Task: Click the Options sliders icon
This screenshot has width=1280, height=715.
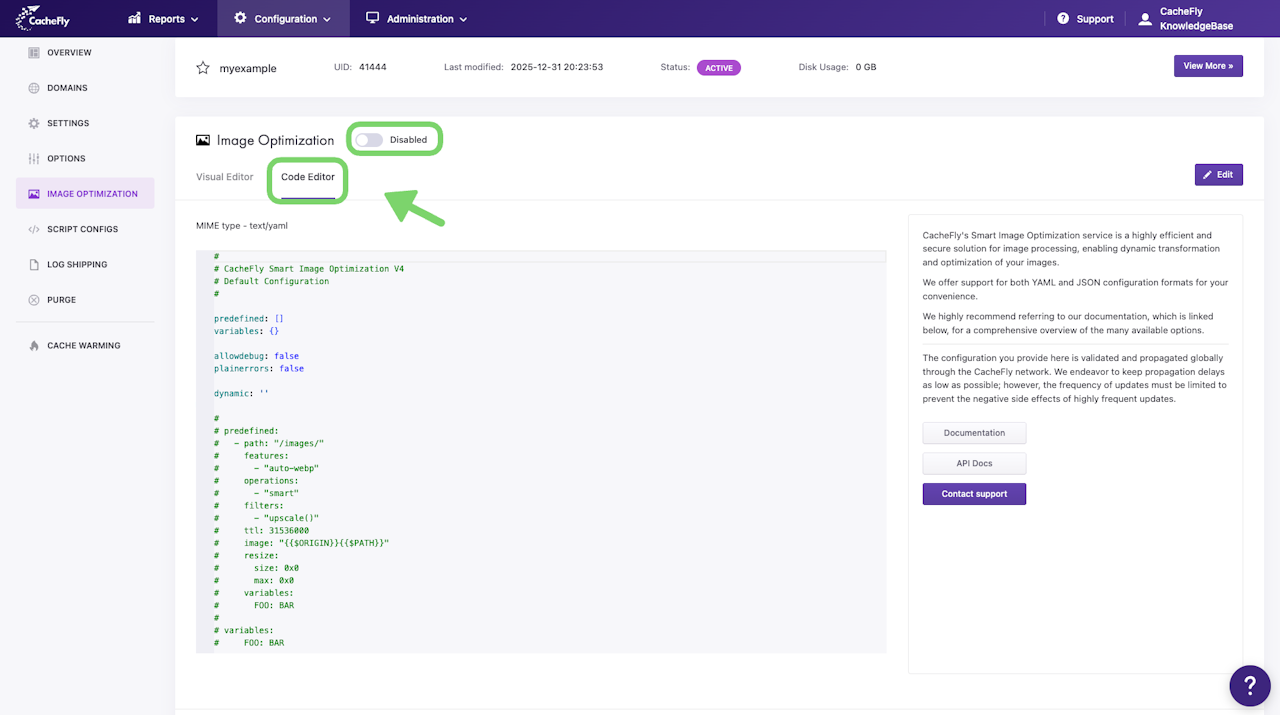Action: [x=34, y=159]
